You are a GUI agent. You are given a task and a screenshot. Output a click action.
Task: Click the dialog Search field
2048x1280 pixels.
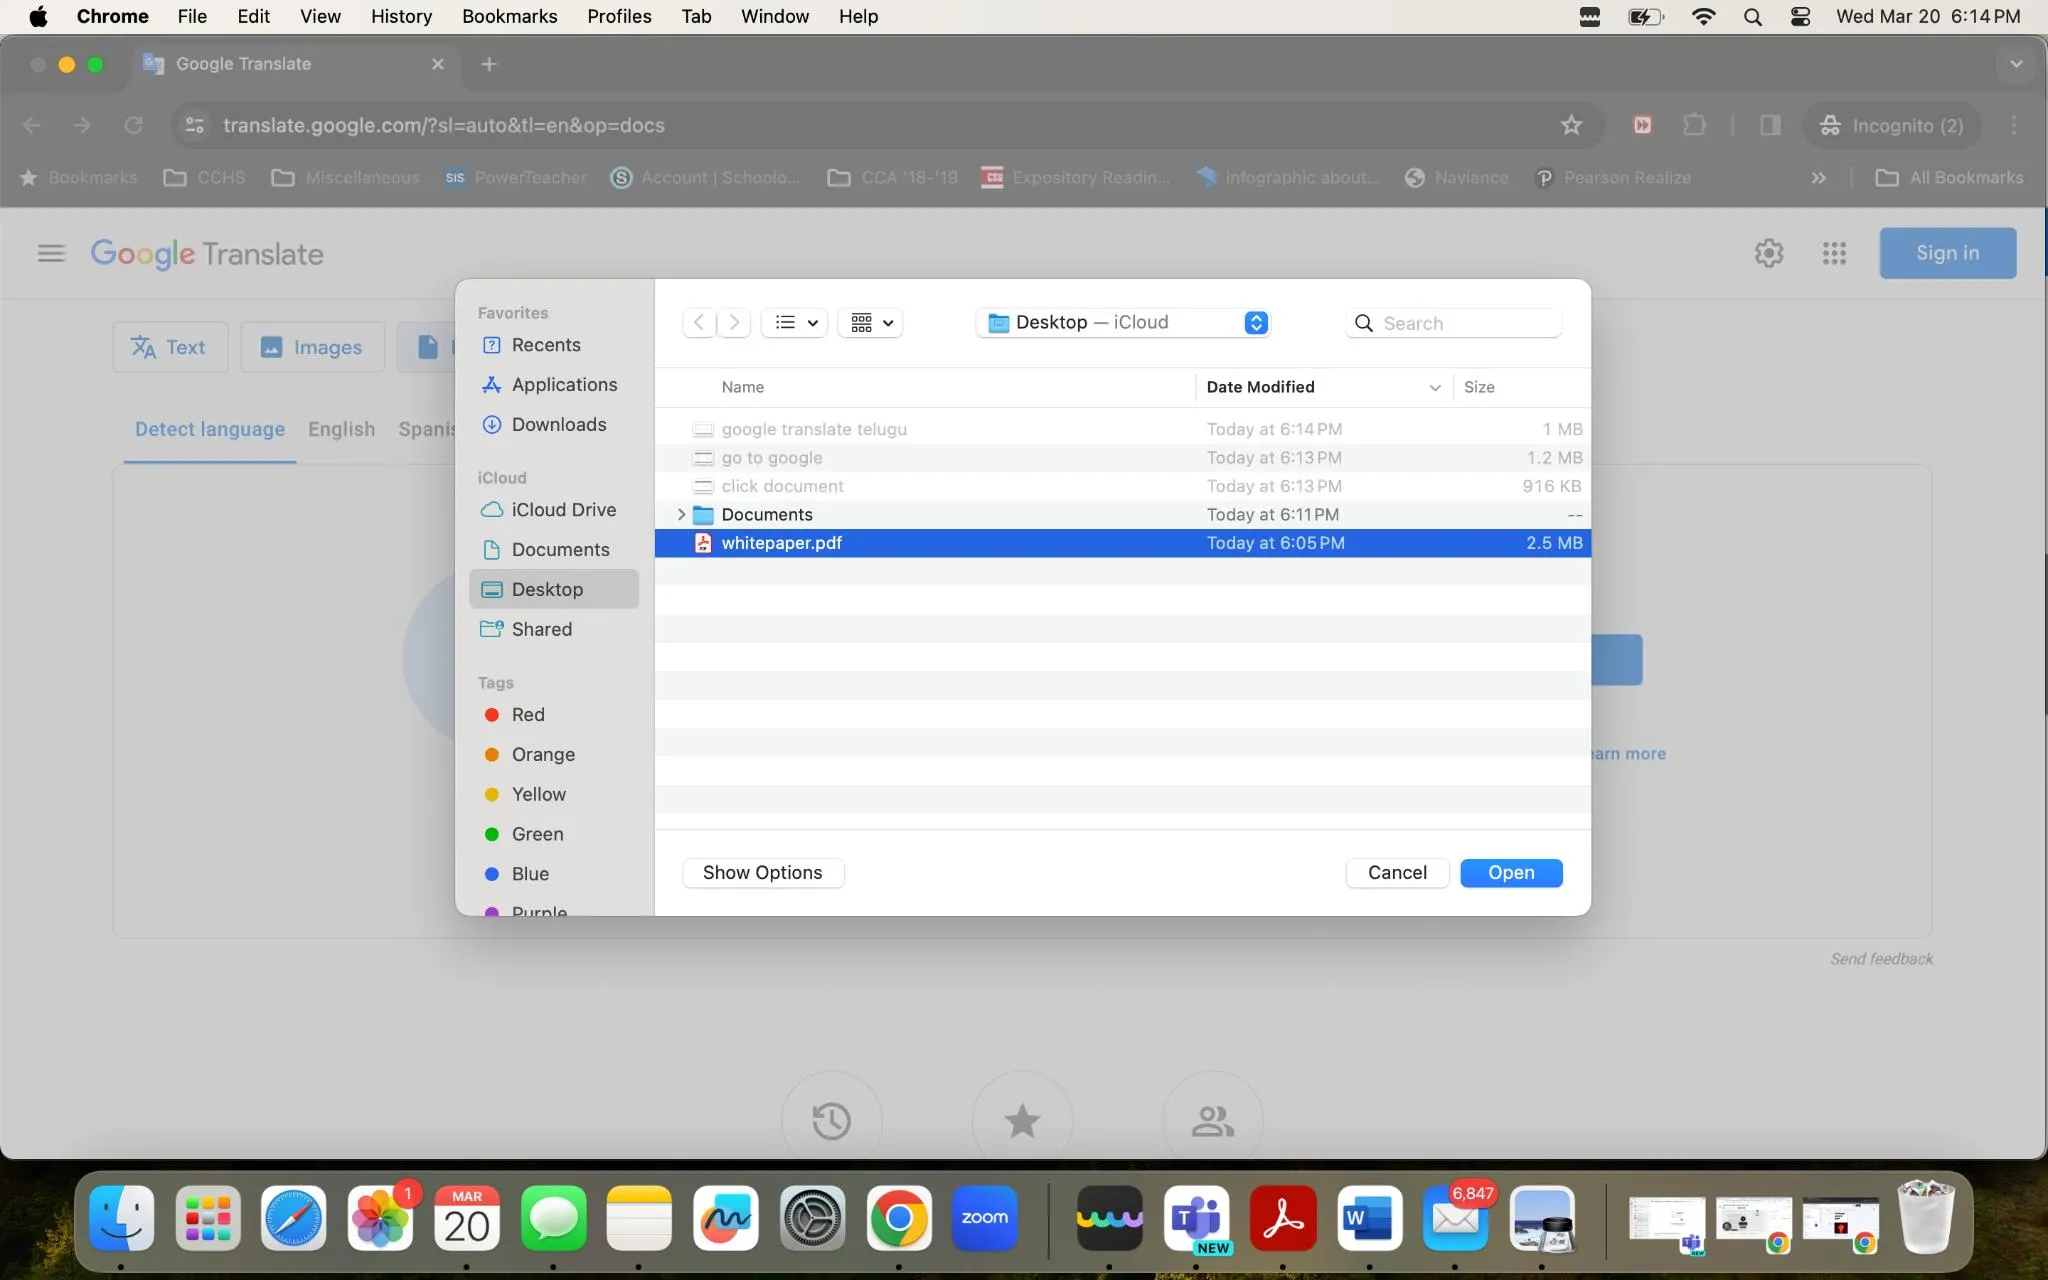pyautogui.click(x=1454, y=323)
